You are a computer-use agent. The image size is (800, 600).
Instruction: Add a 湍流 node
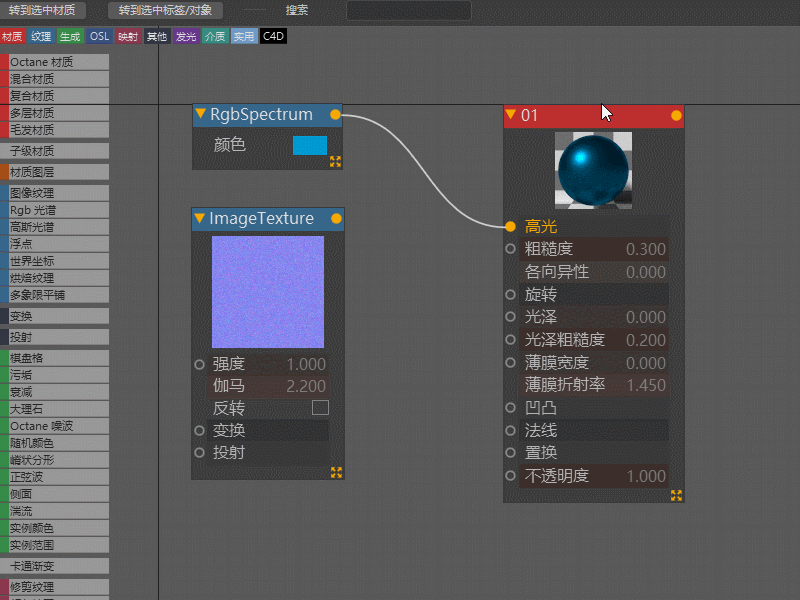[55, 511]
